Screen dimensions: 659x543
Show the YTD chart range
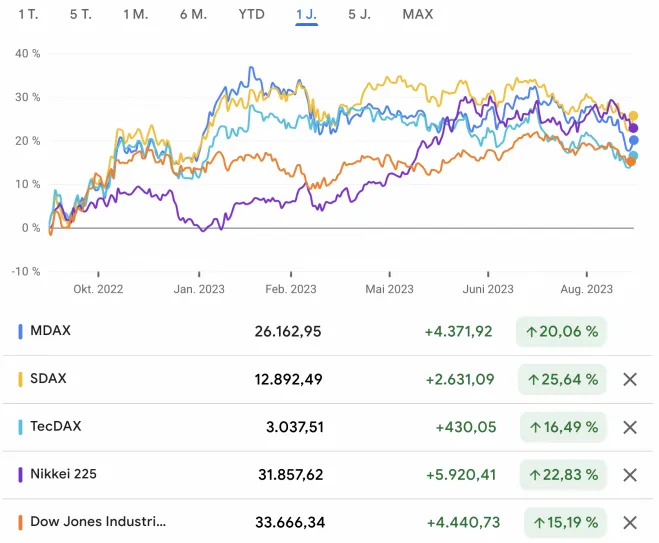click(252, 15)
